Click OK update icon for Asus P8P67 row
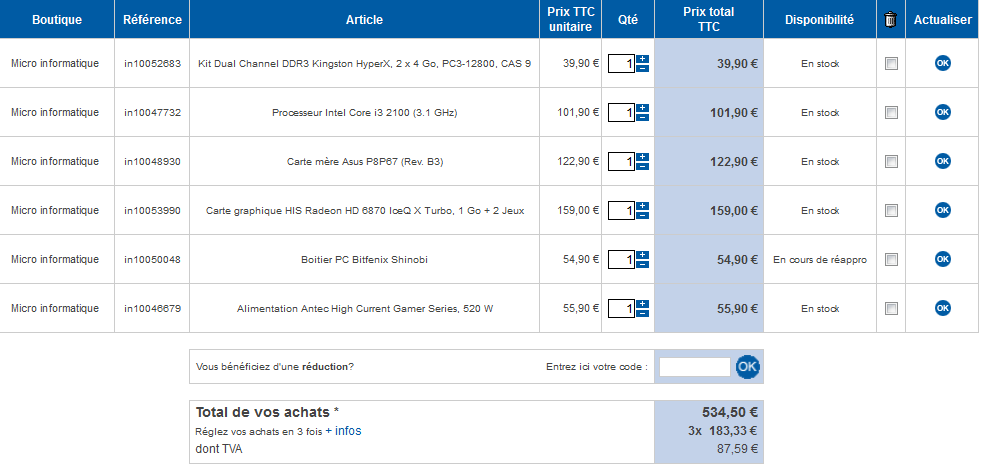 [942, 161]
